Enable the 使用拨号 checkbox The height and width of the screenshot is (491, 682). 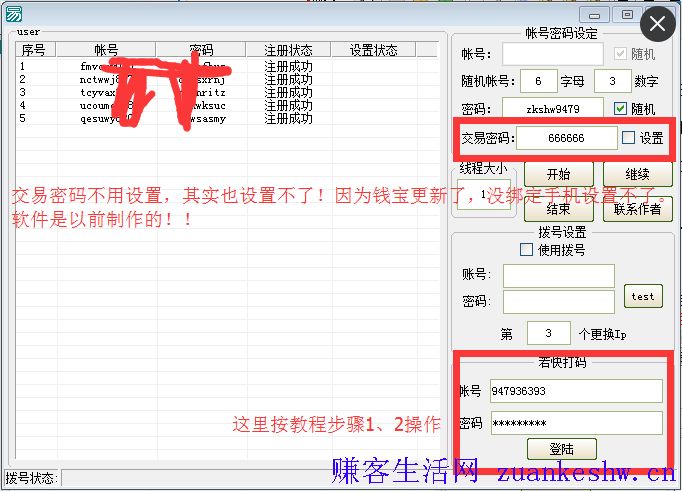pyautogui.click(x=526, y=250)
